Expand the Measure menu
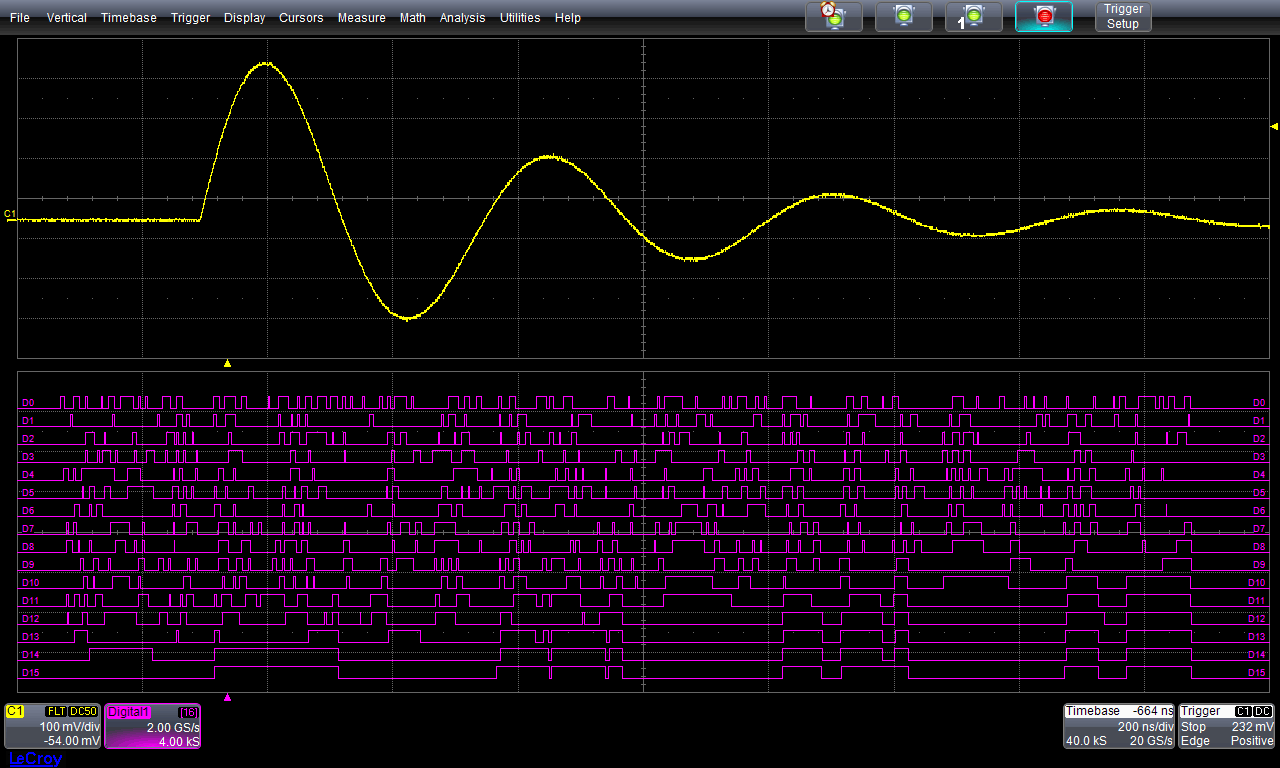1280x768 pixels. click(x=361, y=18)
